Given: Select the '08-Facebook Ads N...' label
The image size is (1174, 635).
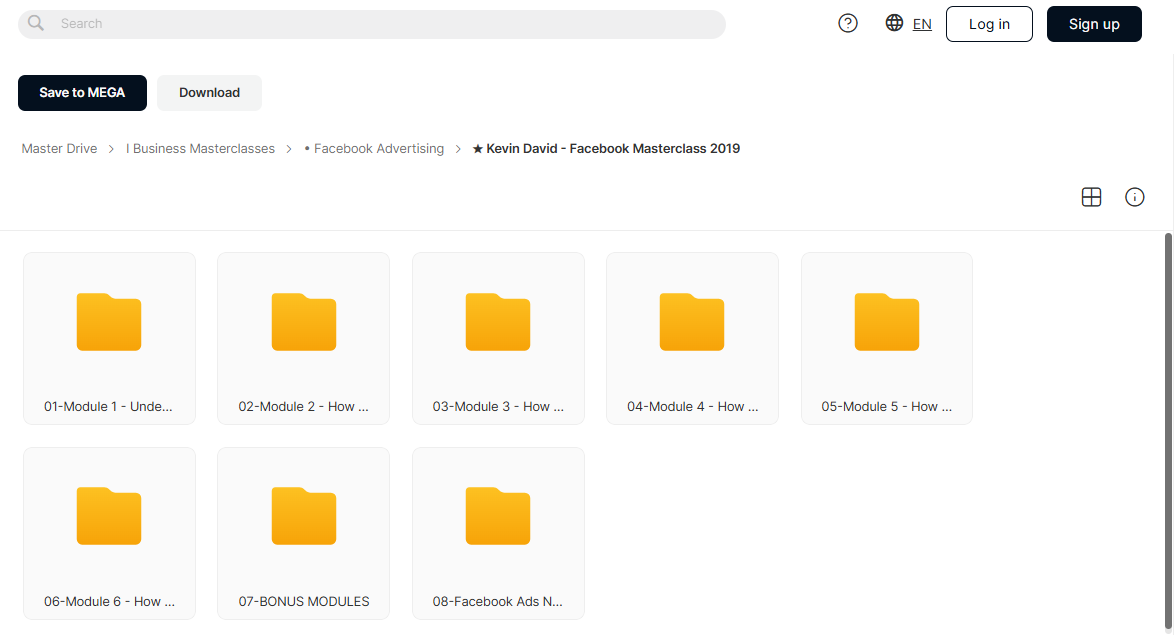Looking at the screenshot, I should [x=497, y=601].
